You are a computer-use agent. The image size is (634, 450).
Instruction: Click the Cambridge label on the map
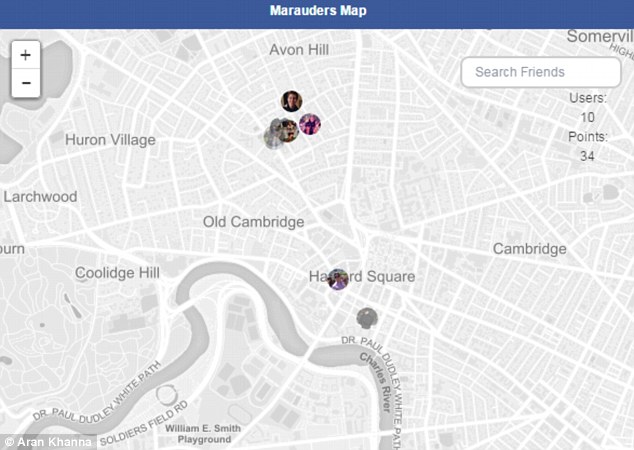pos(530,249)
